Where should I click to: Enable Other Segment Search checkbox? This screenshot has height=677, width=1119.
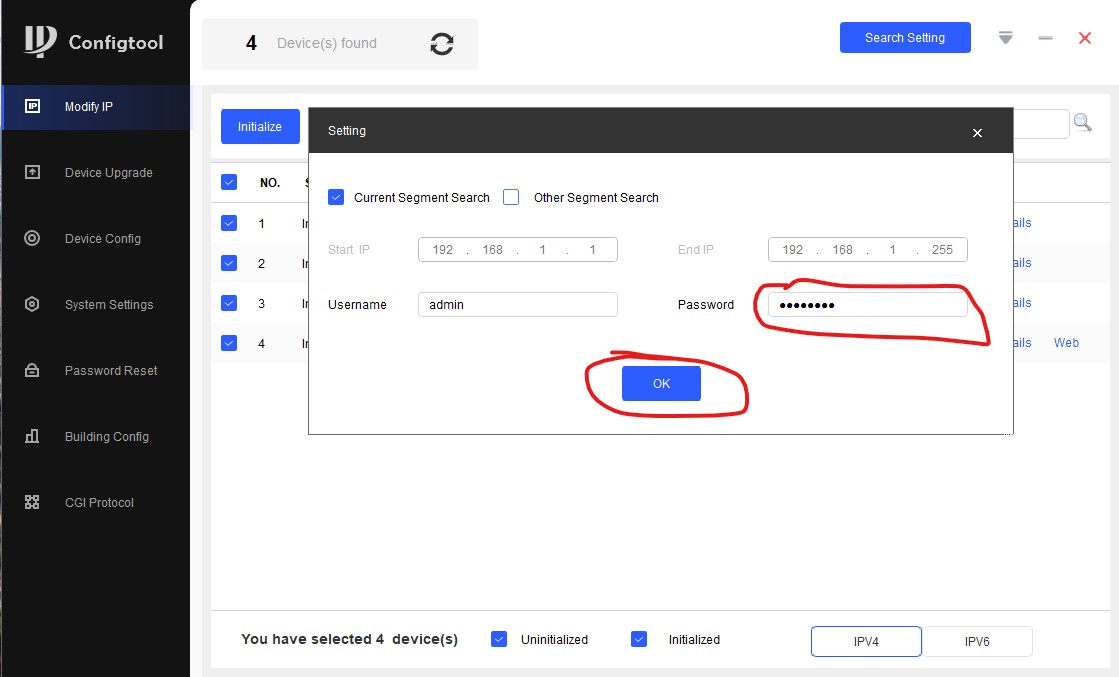(511, 197)
